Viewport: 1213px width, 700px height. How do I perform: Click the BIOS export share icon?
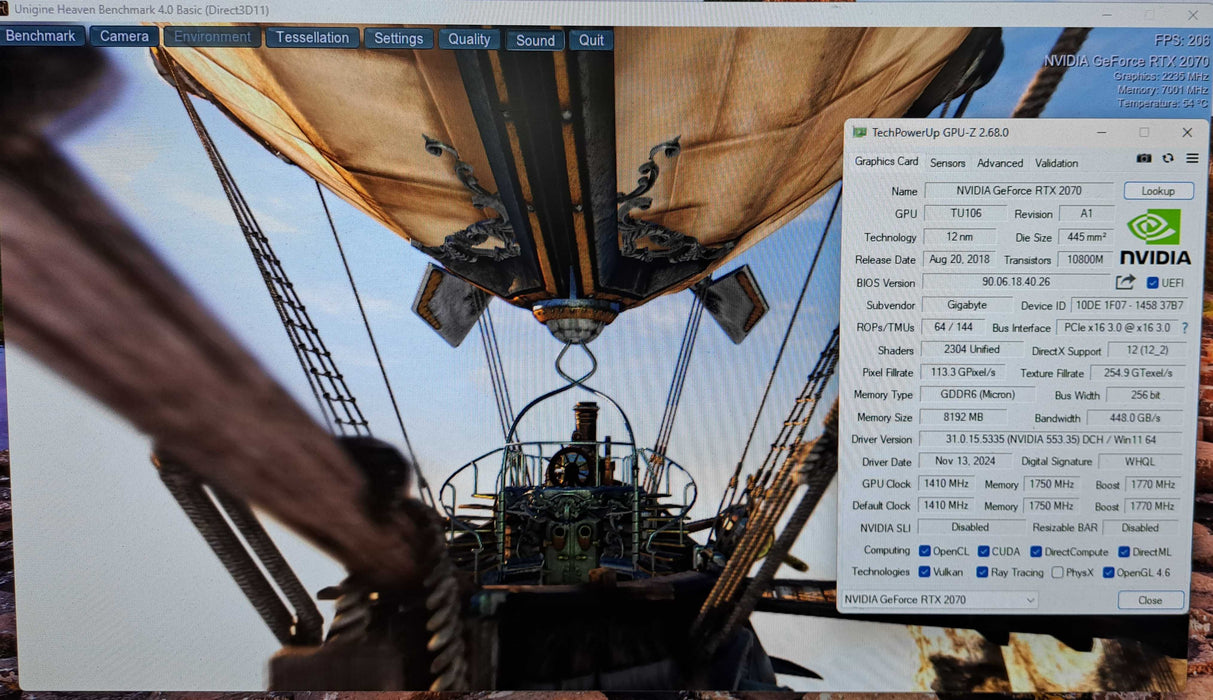[x=1126, y=282]
